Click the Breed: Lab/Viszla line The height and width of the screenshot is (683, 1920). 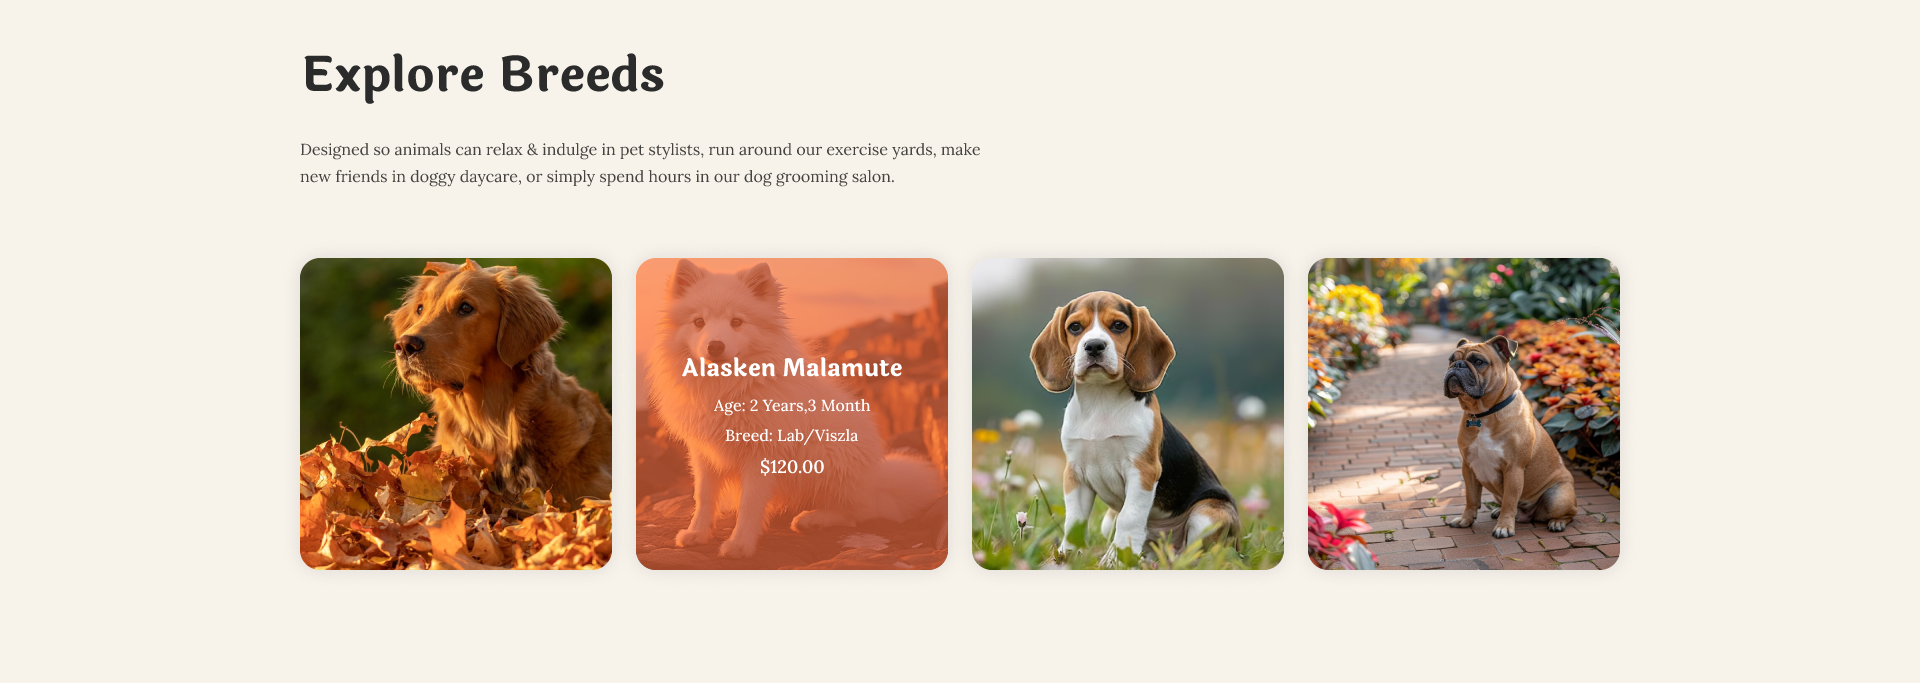click(x=792, y=436)
